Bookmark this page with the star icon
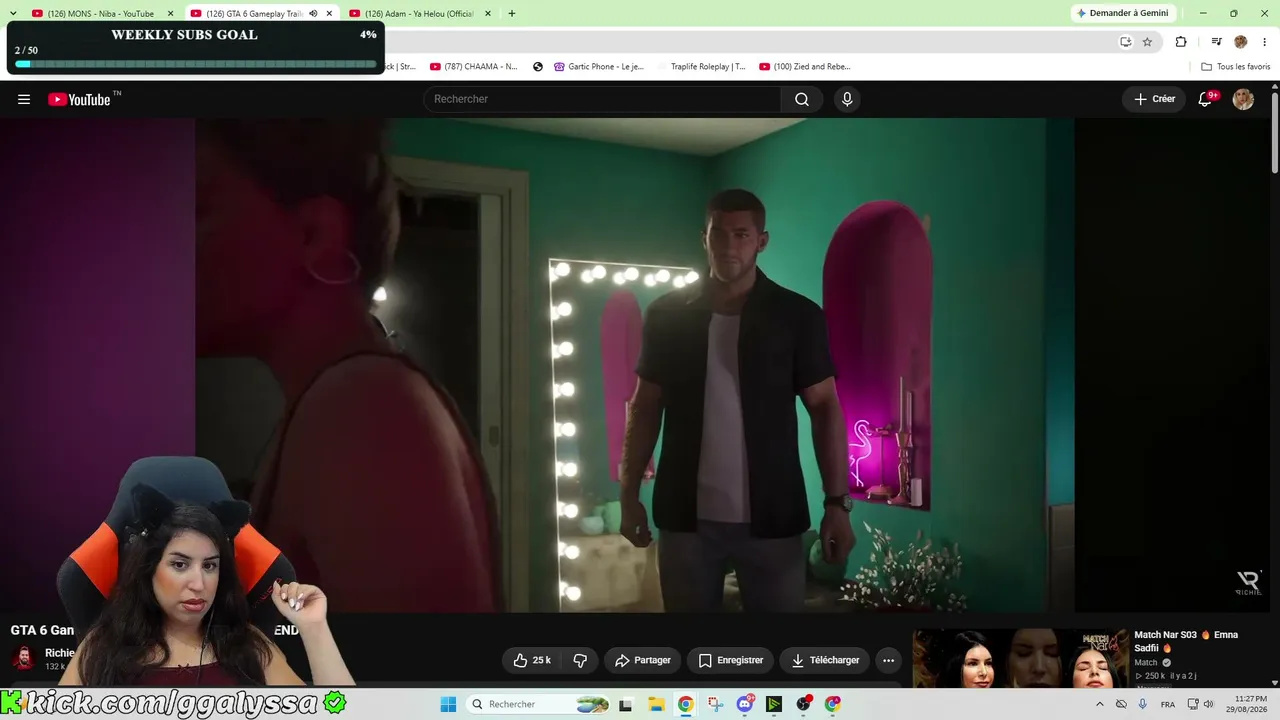 coord(1147,42)
